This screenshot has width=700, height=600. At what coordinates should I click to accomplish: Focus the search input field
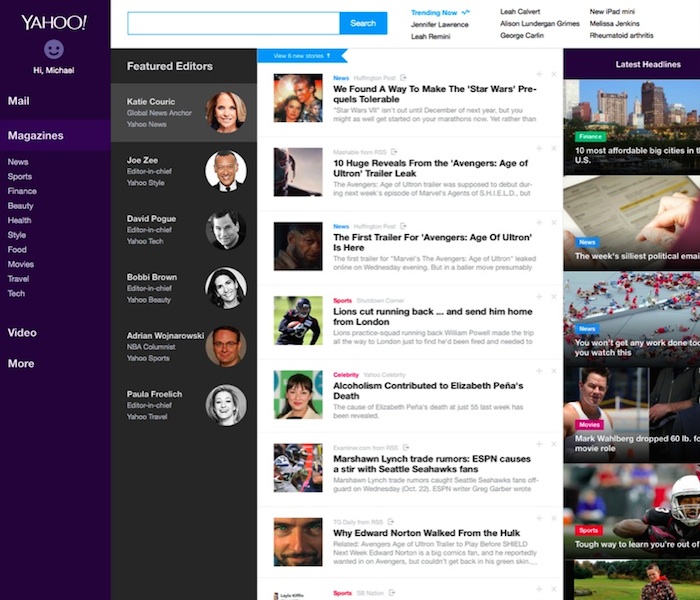tap(233, 23)
